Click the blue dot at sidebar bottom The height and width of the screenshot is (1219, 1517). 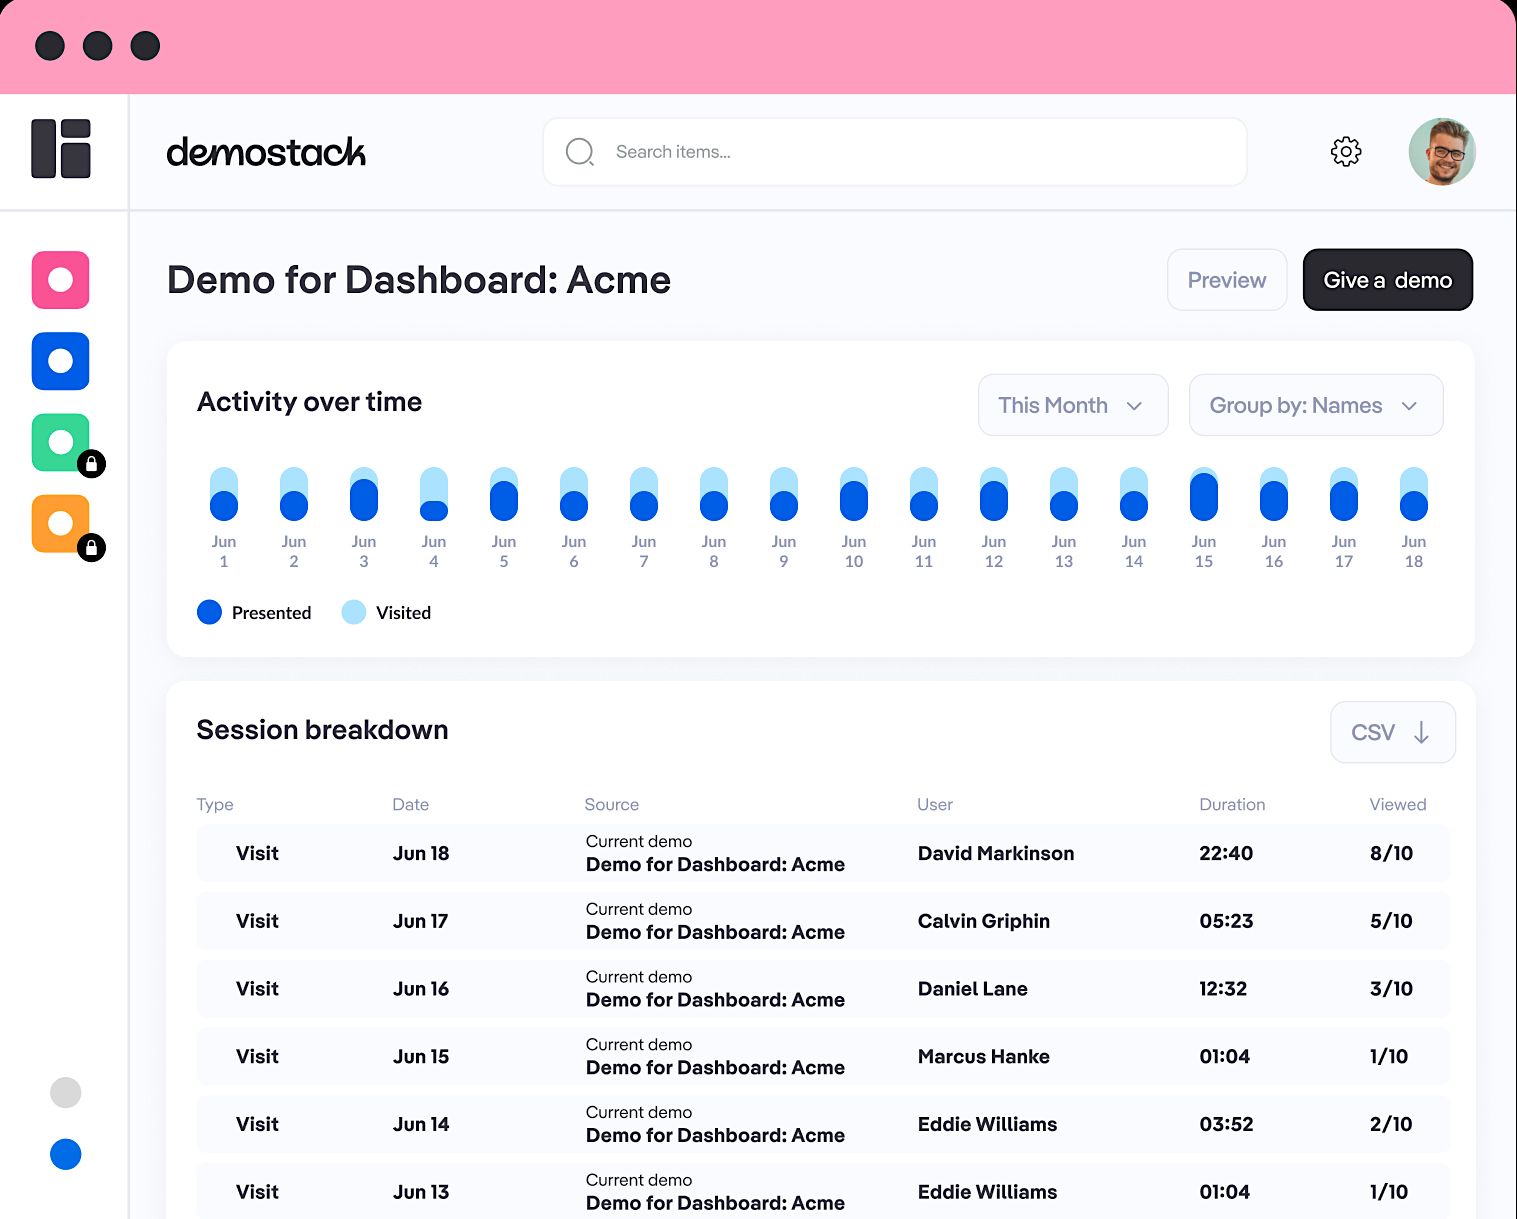65,1154
